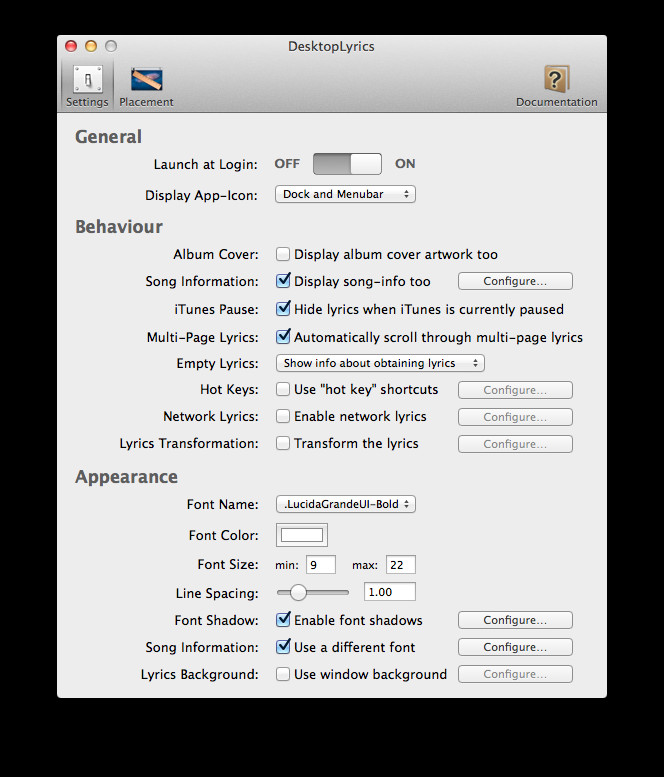Toggle the Launch at Login switch
Viewport: 664px width, 777px height.
347,164
